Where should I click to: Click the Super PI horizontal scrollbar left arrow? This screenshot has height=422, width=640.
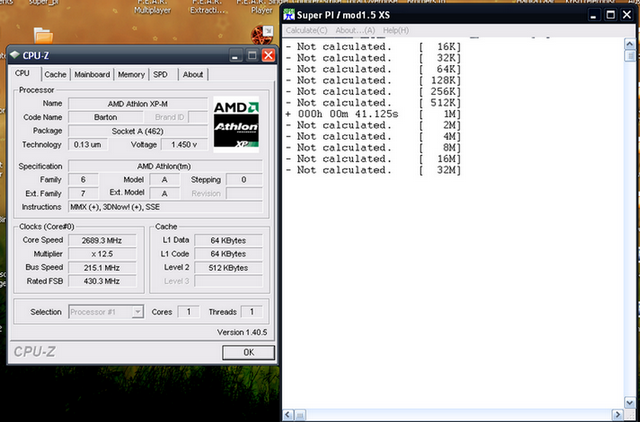[x=288, y=415]
